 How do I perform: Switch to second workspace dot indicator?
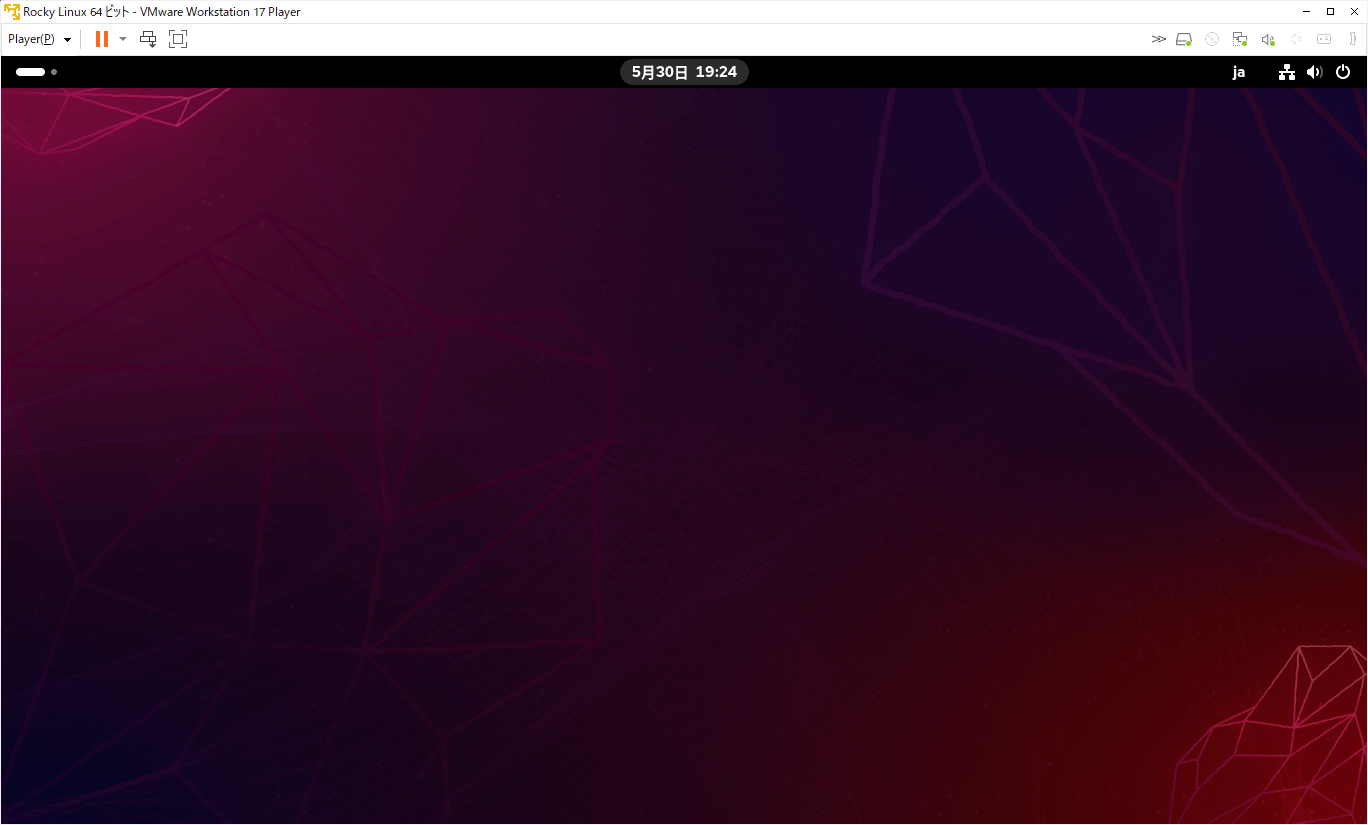click(x=54, y=72)
